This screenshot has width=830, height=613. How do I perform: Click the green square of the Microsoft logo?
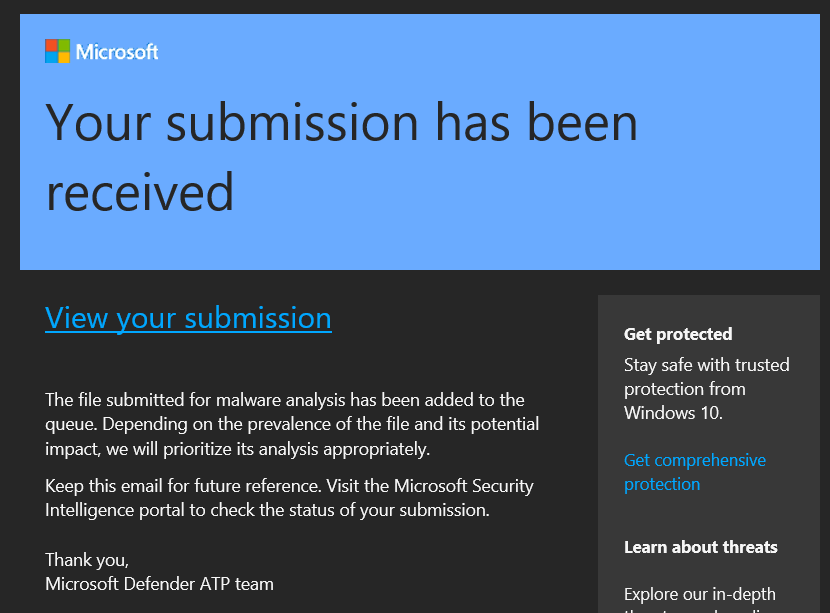[64, 45]
